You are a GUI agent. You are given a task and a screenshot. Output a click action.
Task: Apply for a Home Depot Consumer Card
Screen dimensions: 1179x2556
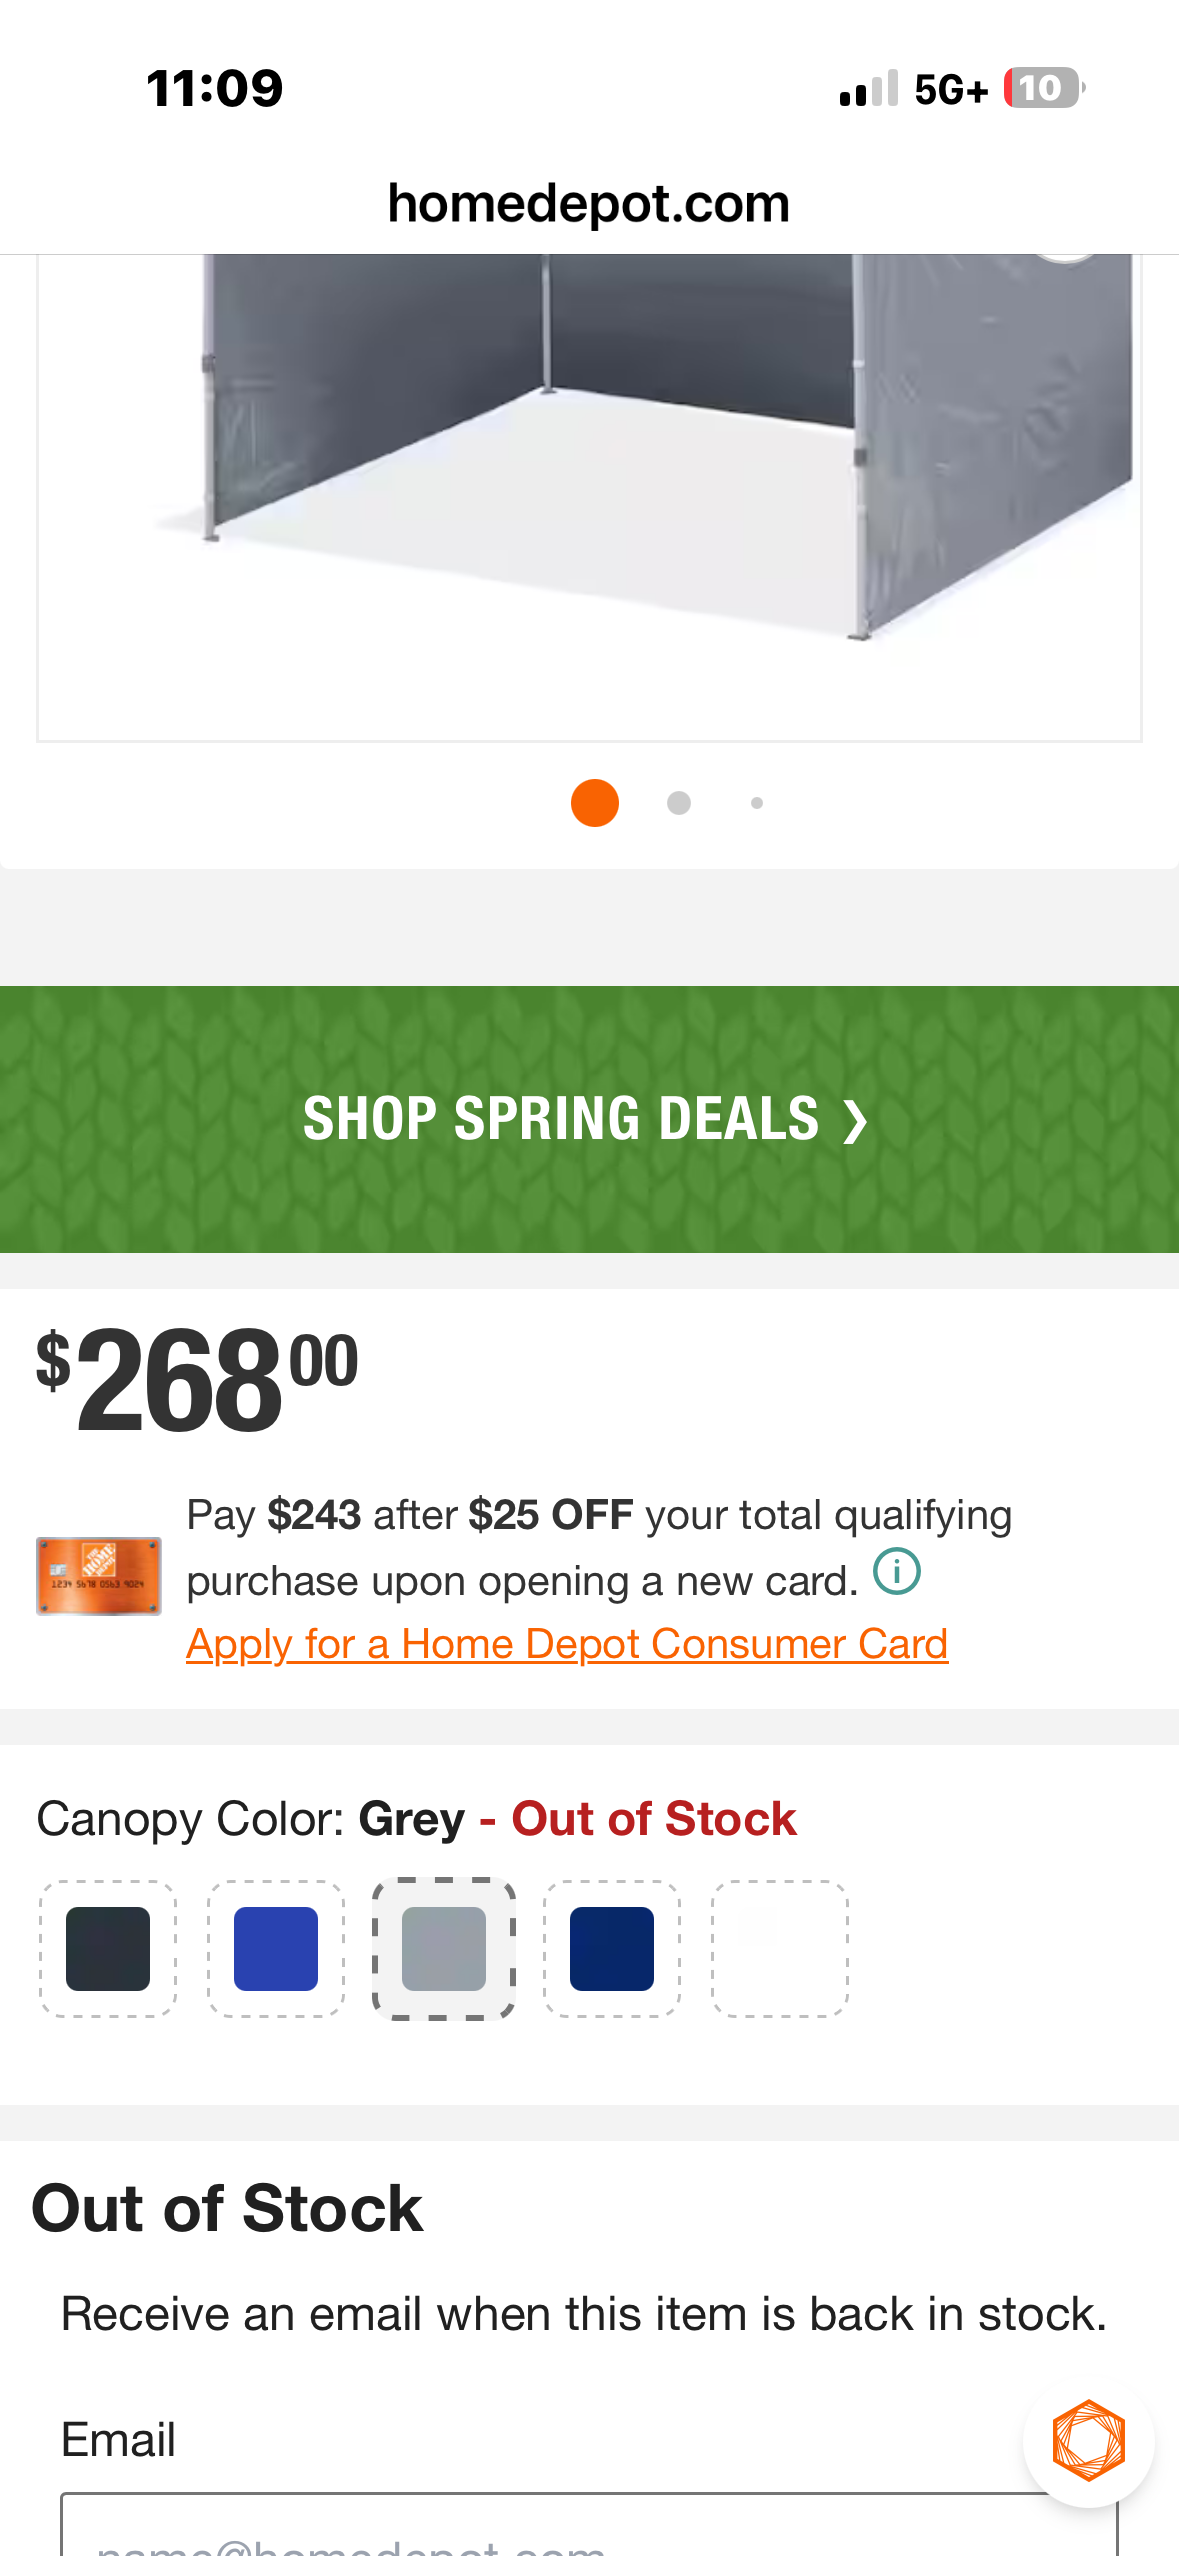(x=567, y=1644)
